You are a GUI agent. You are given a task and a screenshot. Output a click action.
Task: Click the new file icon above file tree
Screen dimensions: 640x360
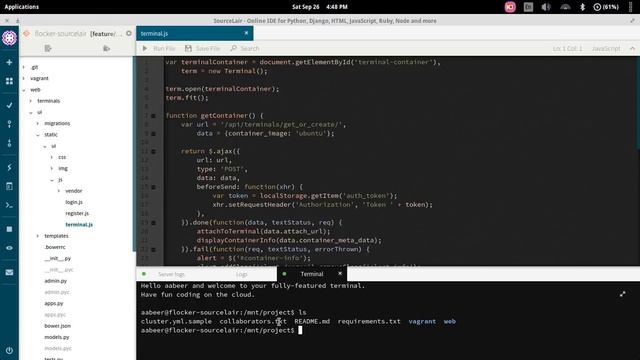(48, 49)
